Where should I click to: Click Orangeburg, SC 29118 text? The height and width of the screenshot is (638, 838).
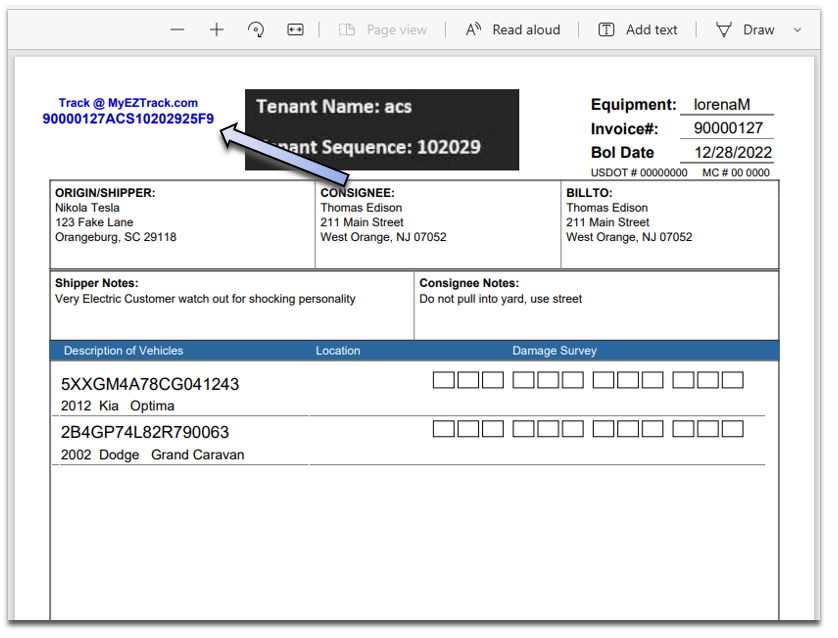point(117,239)
